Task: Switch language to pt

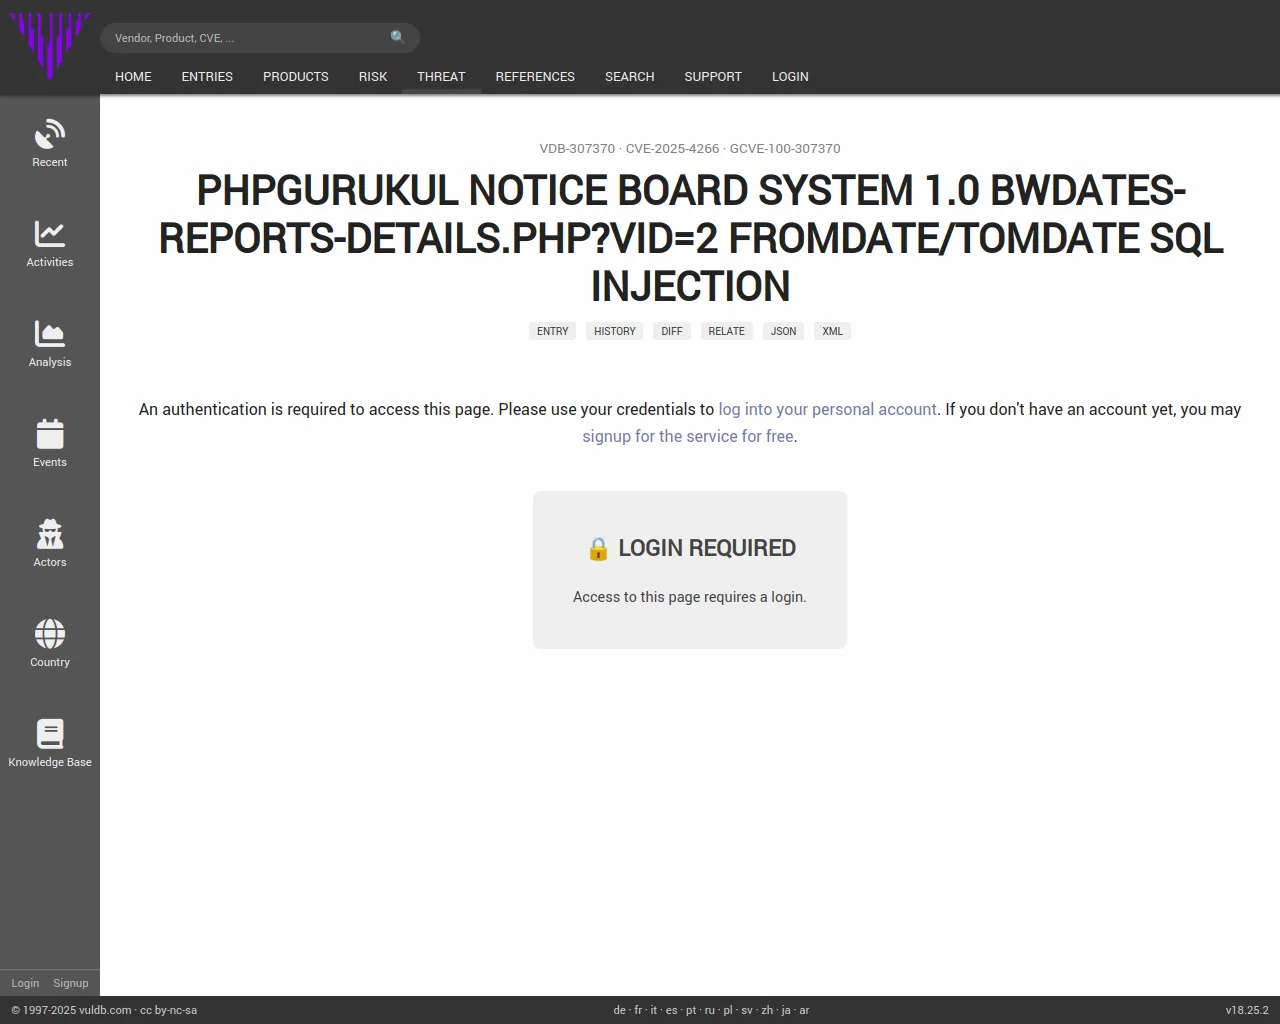Action: click(691, 1010)
